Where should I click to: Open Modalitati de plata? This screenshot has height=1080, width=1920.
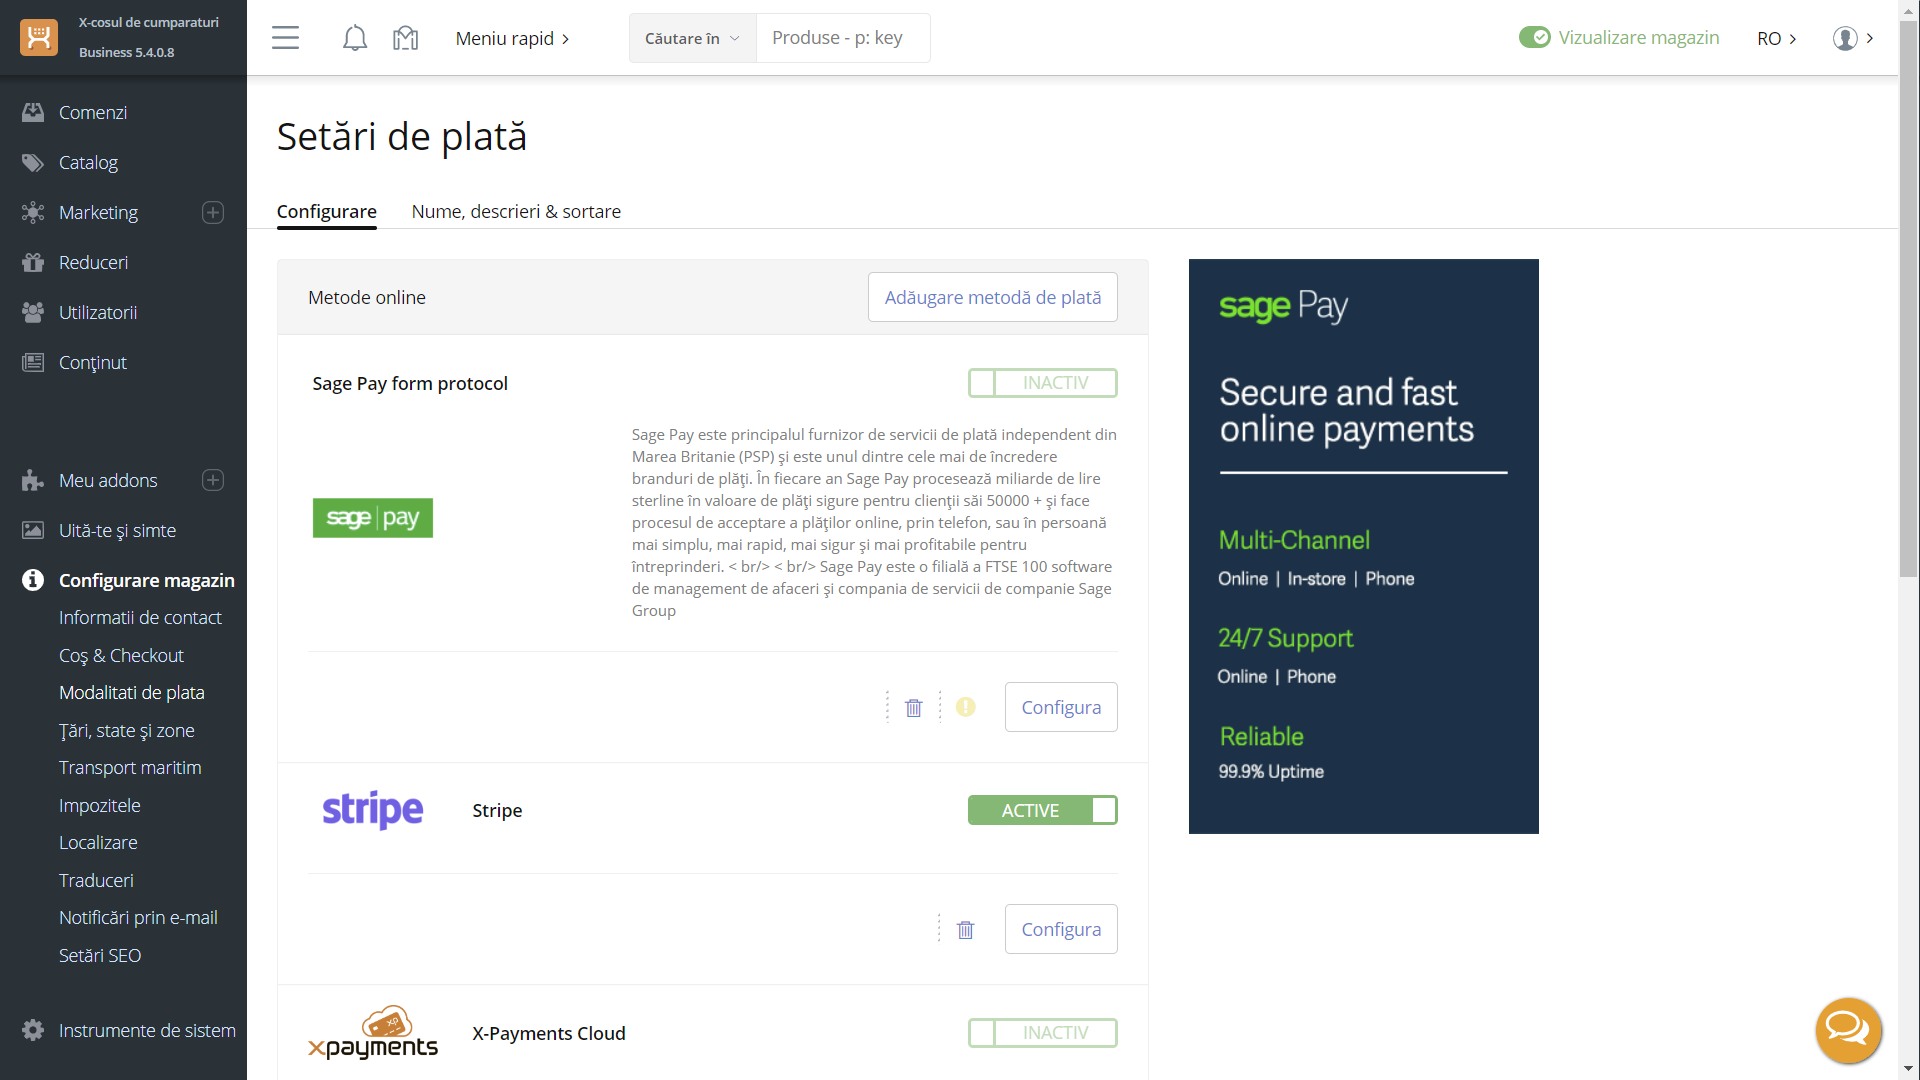point(131,693)
